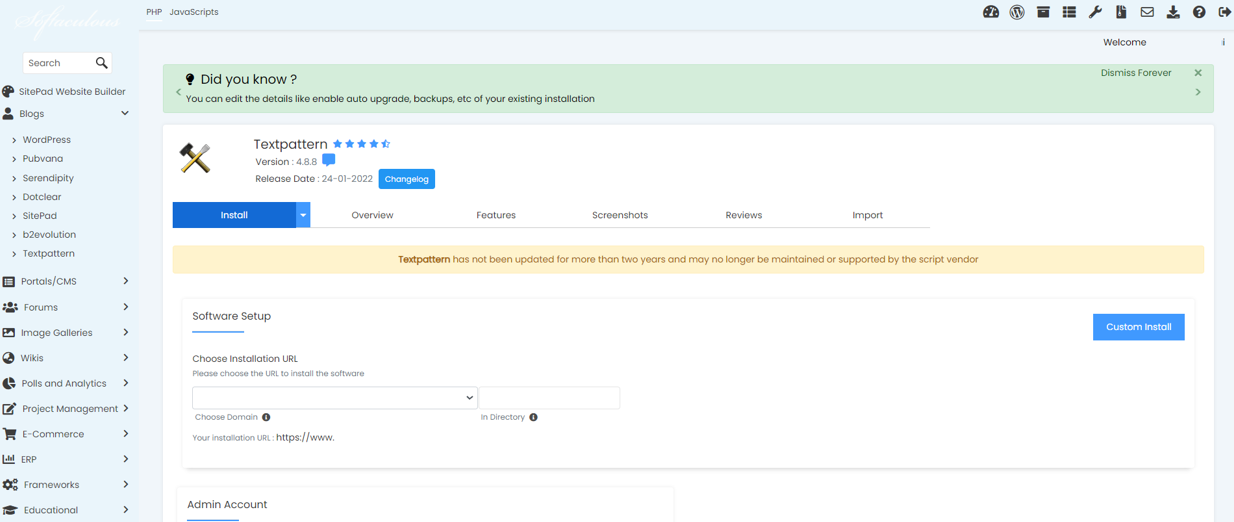1234x522 pixels.
Task: Open the Install button dropdown arrow
Action: tap(303, 215)
